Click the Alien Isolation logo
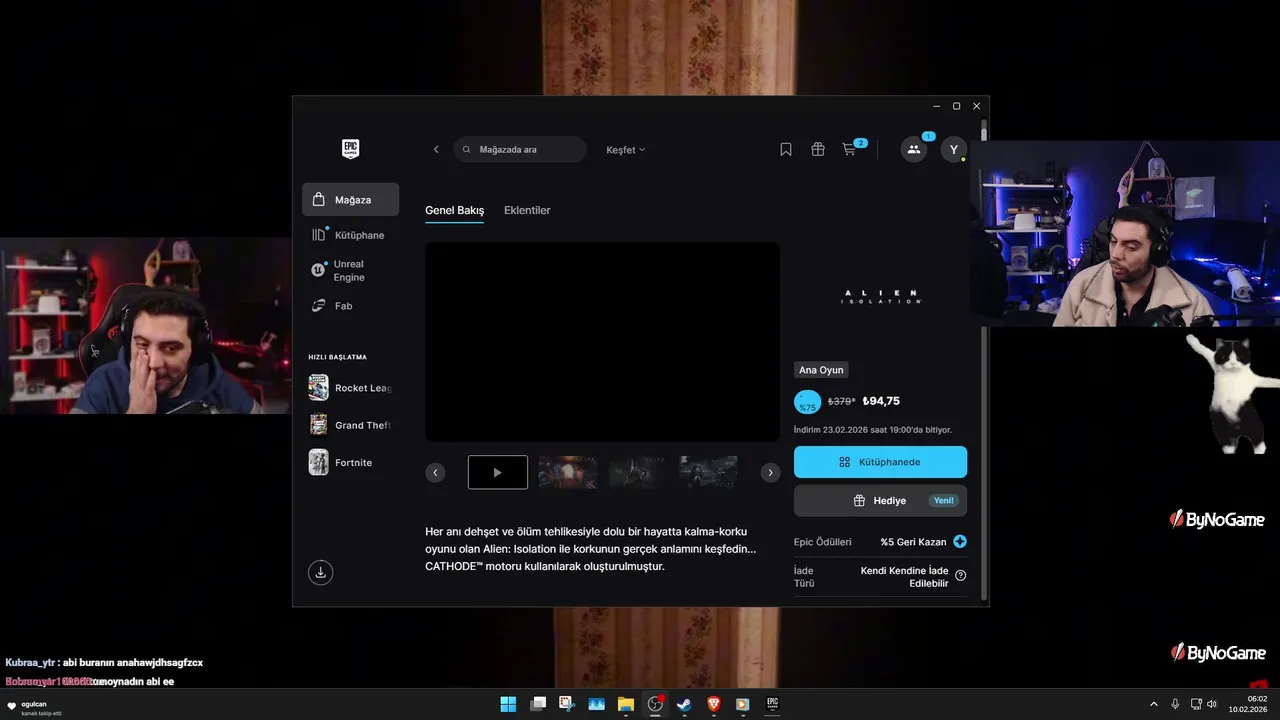 click(x=881, y=297)
